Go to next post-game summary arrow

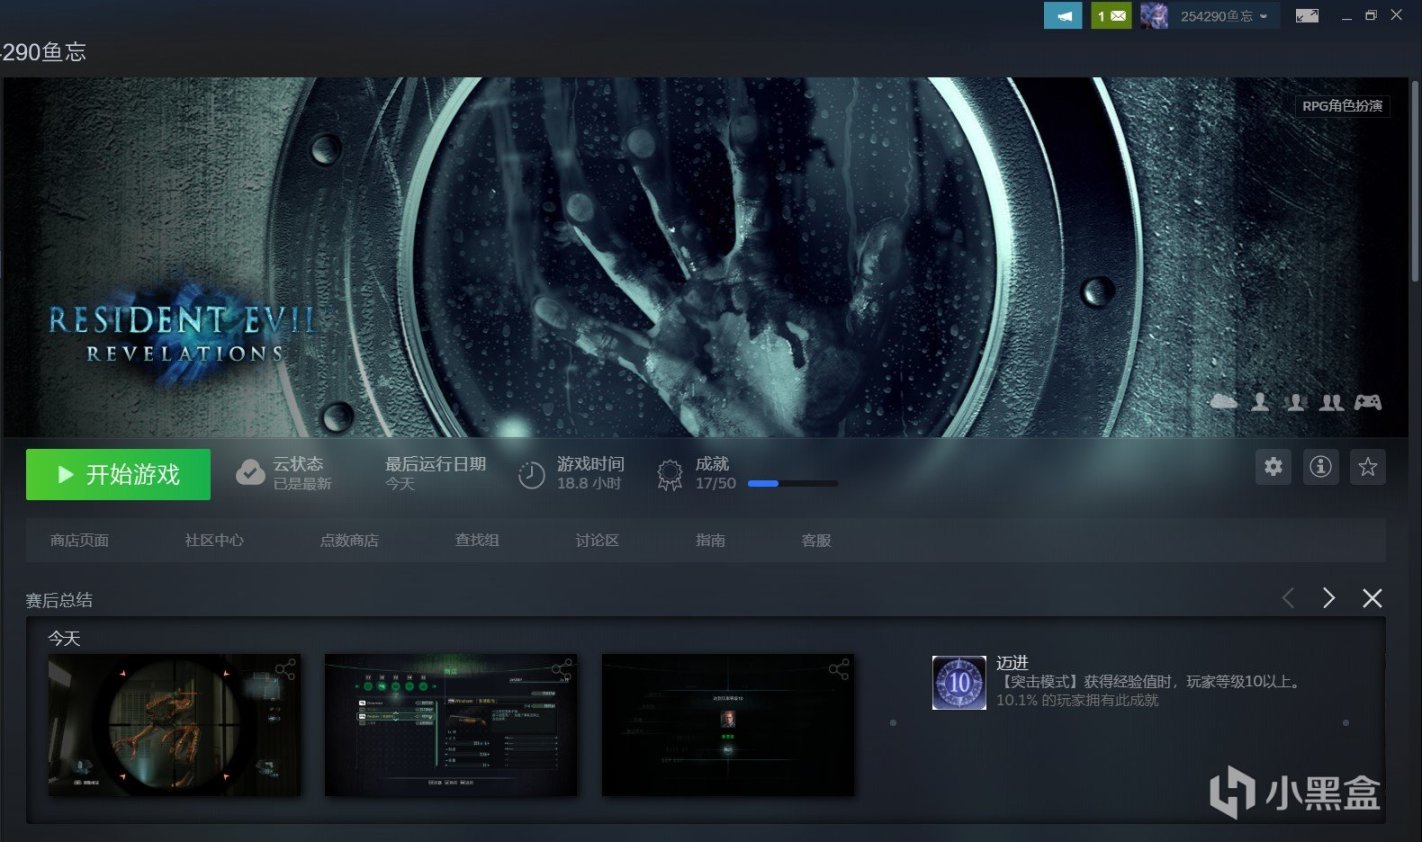1329,598
